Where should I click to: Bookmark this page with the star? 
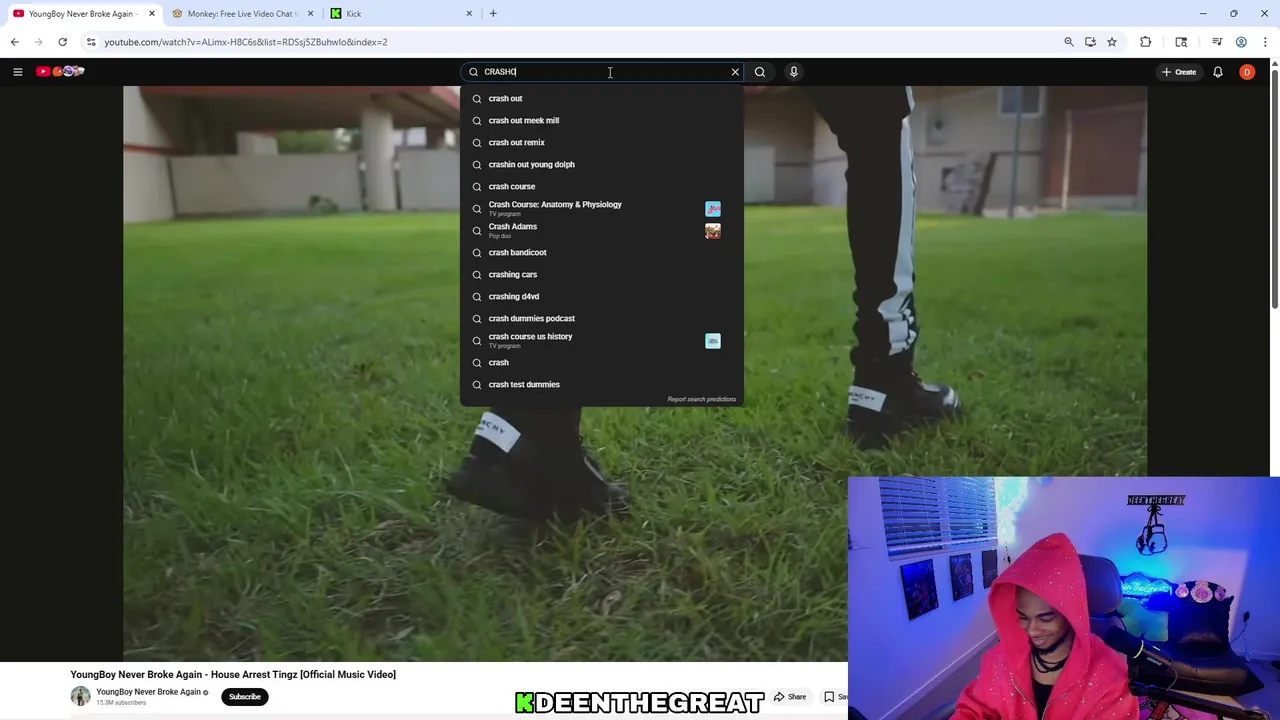1111,42
